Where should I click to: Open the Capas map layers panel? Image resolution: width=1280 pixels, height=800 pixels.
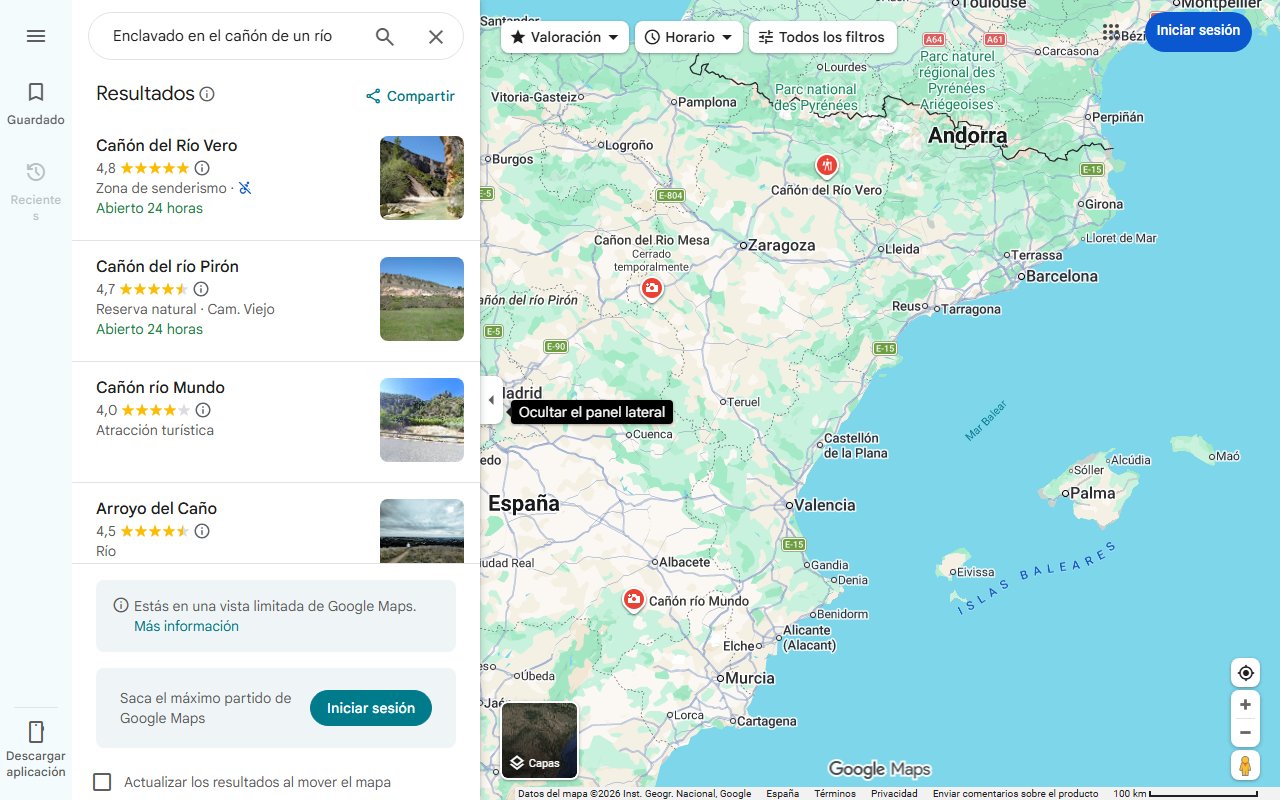539,740
